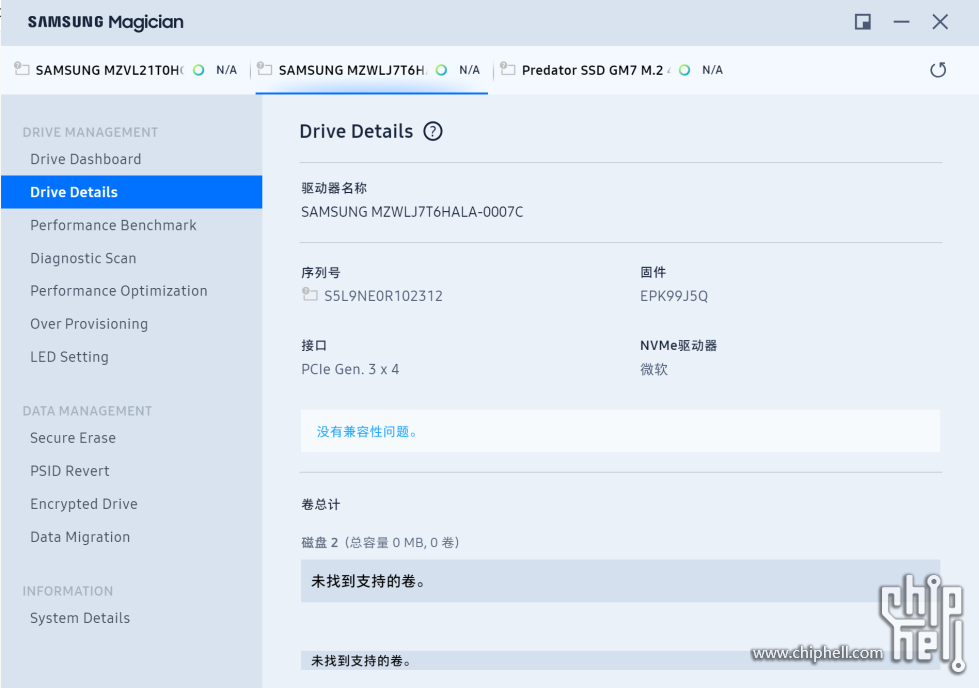
Task: Click N/A on Predator SSD tab
Action: 712,70
